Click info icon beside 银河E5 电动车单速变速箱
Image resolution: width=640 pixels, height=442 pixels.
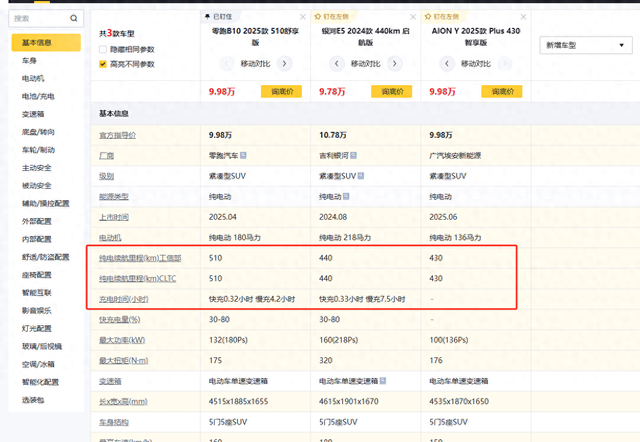[383, 380]
